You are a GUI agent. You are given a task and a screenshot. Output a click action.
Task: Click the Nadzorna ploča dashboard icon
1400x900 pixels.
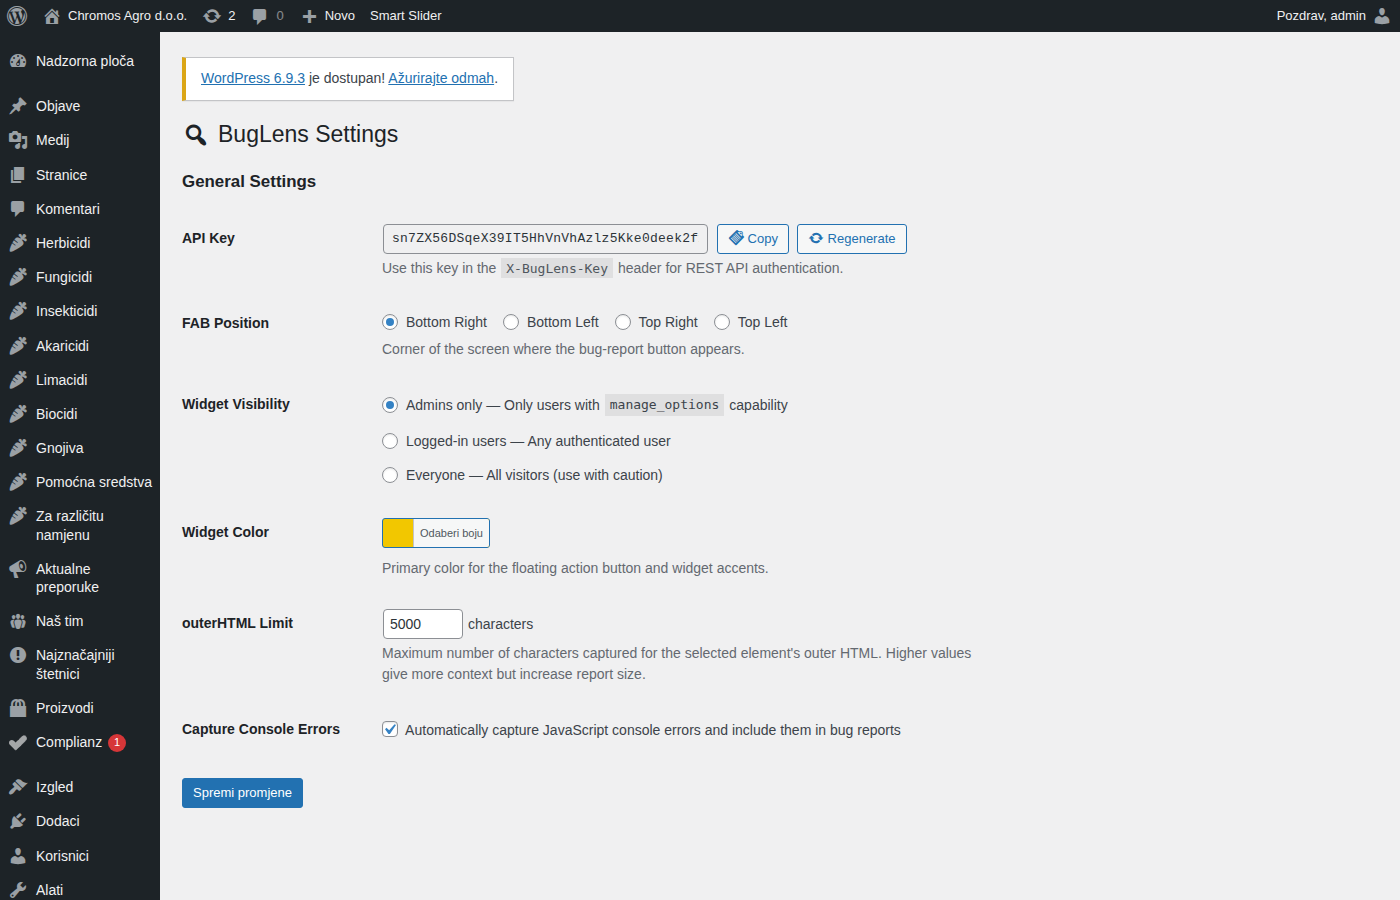(x=18, y=61)
